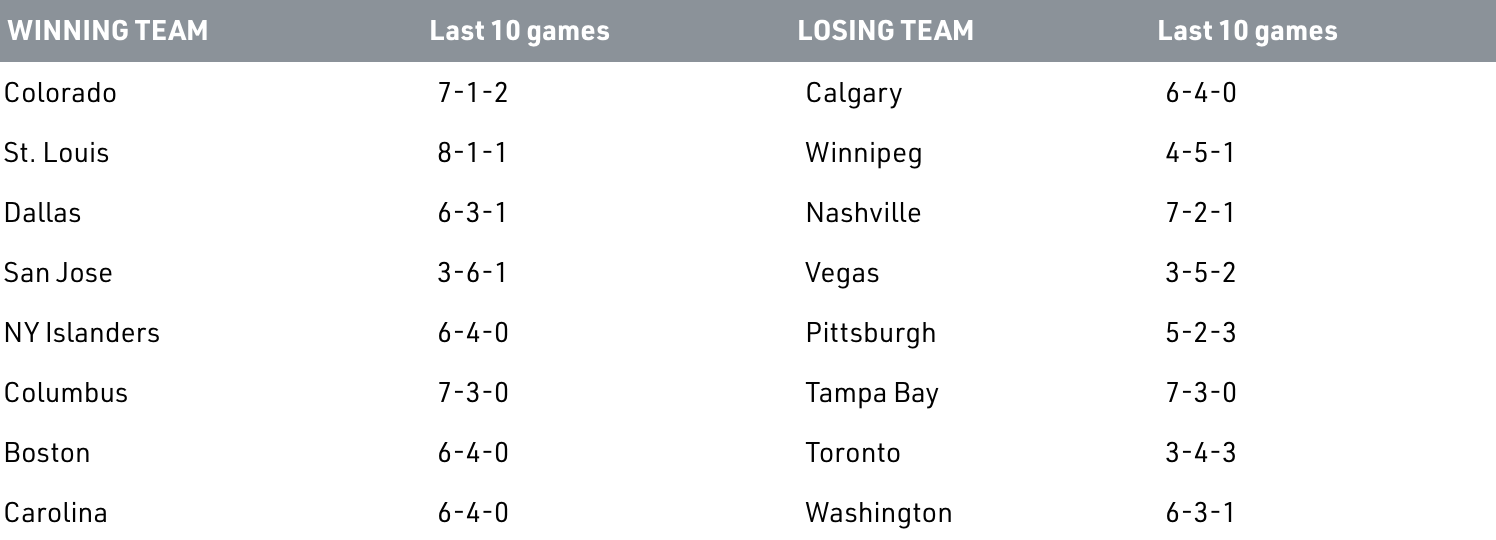The width and height of the screenshot is (1496, 540).
Task: Click the Nashville losing team cell
Action: click(x=864, y=213)
